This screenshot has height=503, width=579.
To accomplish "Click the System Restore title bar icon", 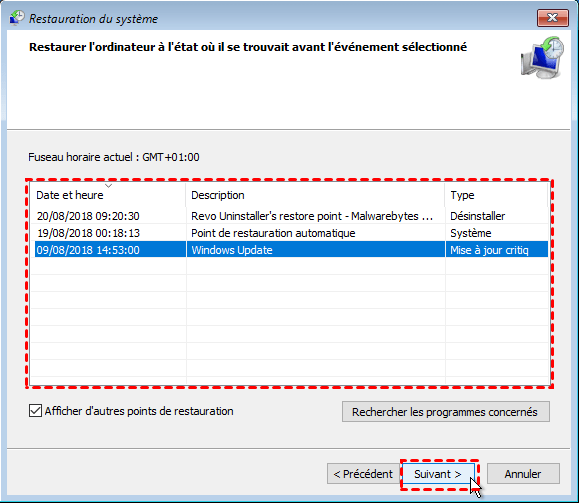I will pyautogui.click(x=17, y=18).
